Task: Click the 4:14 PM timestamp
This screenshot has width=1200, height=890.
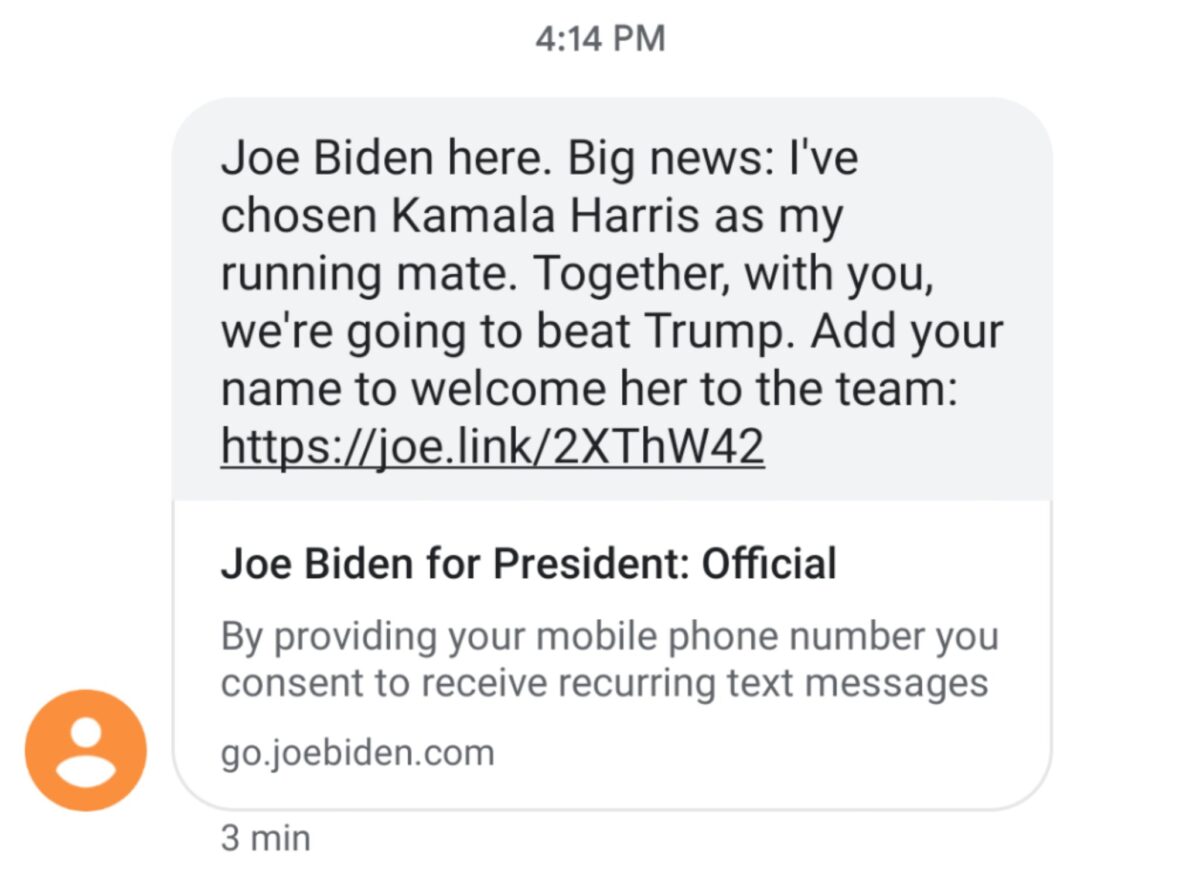Action: (x=600, y=39)
